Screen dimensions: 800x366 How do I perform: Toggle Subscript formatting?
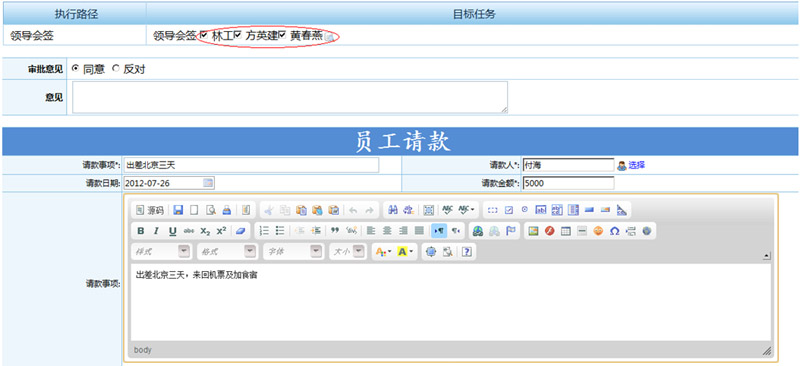pyautogui.click(x=205, y=231)
